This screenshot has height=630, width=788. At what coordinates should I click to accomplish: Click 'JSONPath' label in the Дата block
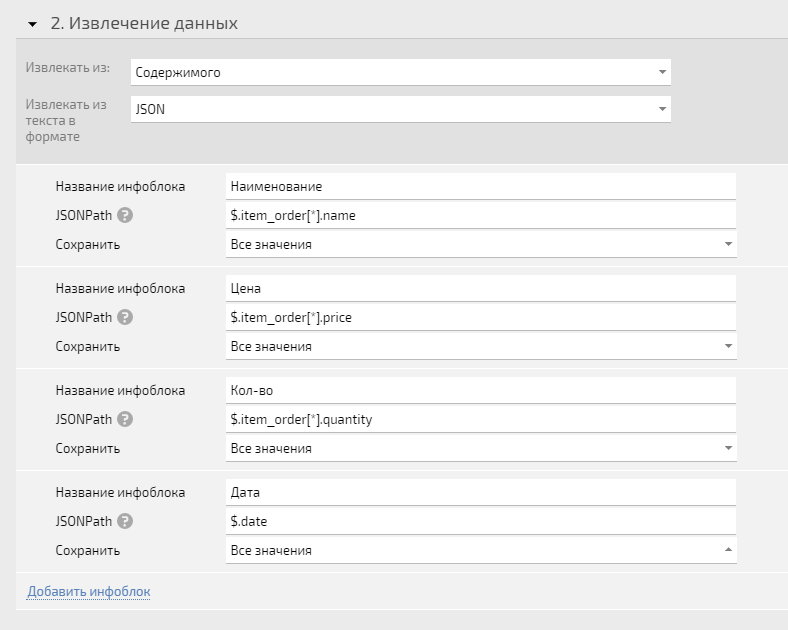(84, 521)
